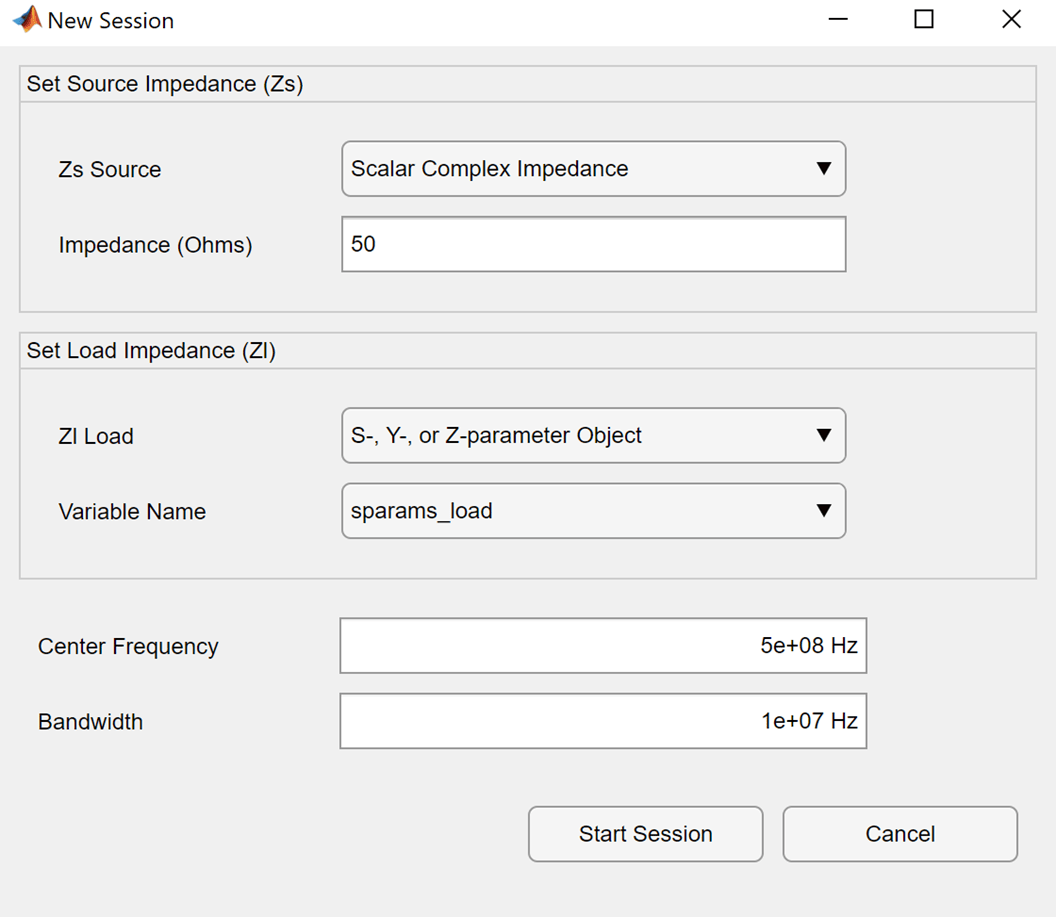Expand the Zl Load dropdown menu
The image size is (1056, 917).
[x=594, y=436]
